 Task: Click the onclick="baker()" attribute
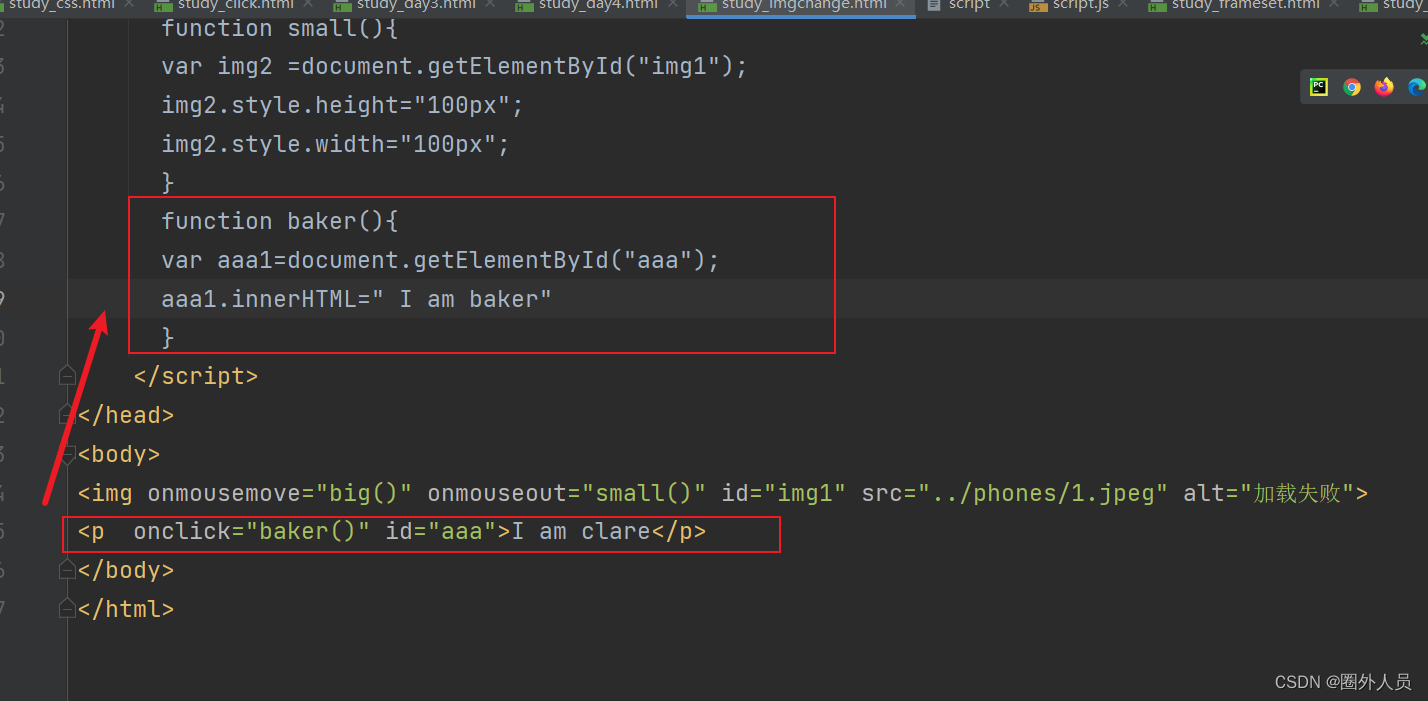pos(252,532)
